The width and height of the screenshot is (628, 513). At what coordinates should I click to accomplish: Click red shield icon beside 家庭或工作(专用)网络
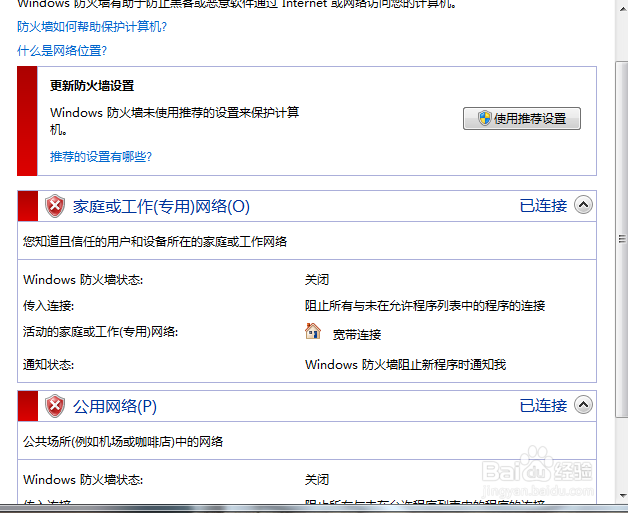(x=55, y=206)
